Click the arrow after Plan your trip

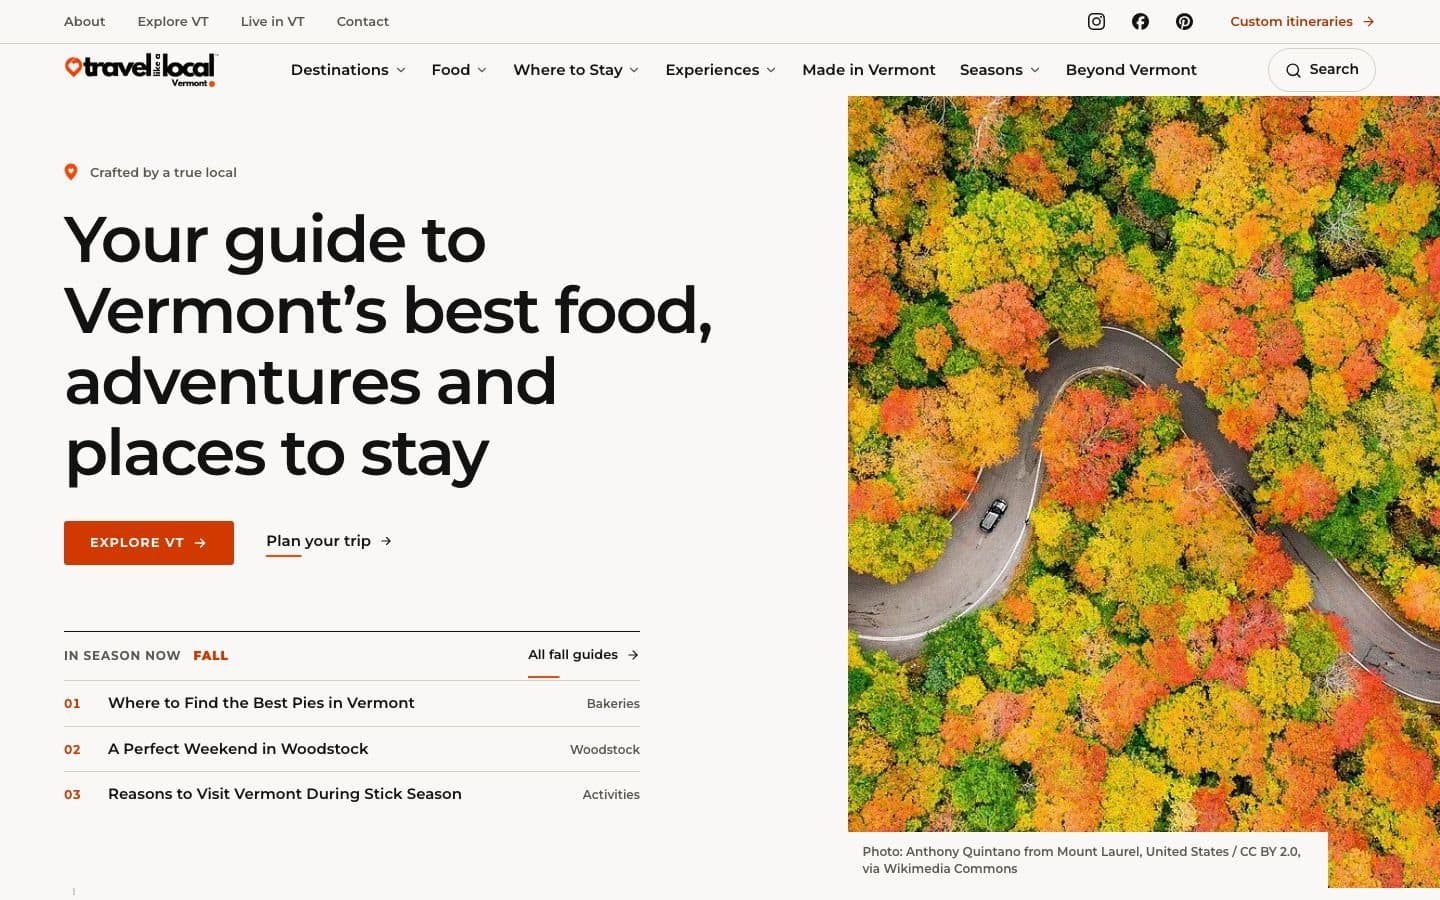386,541
